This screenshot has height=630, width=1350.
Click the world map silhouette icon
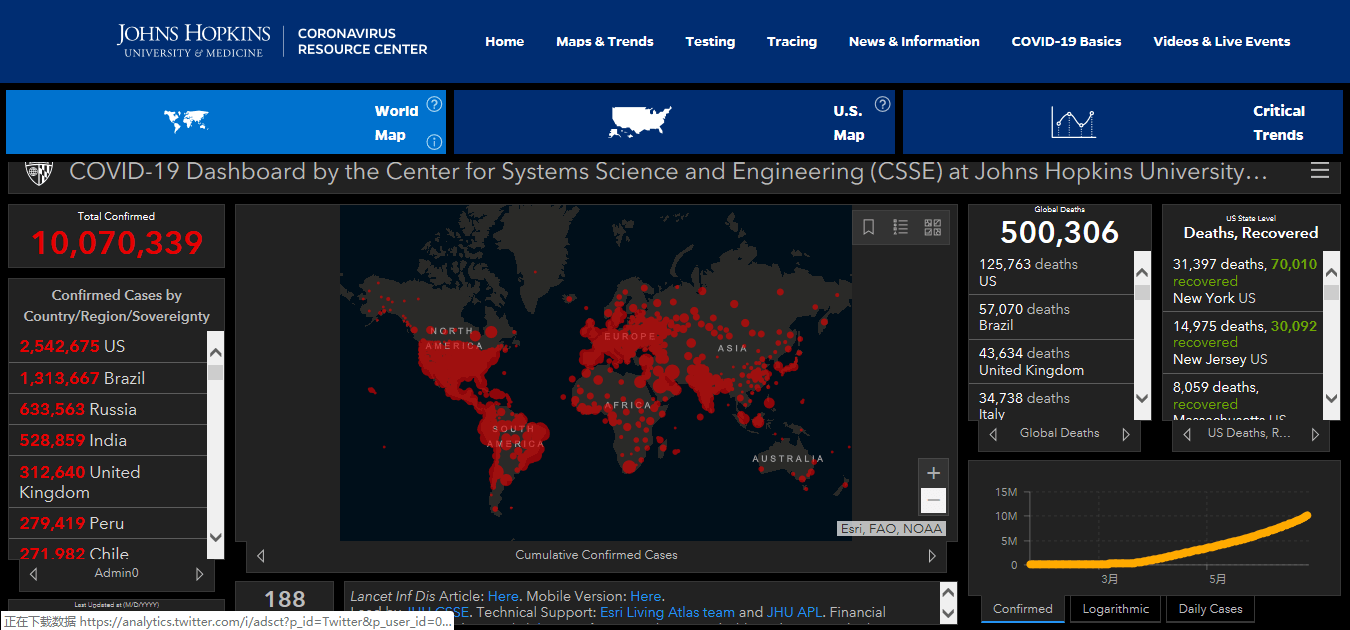click(186, 122)
